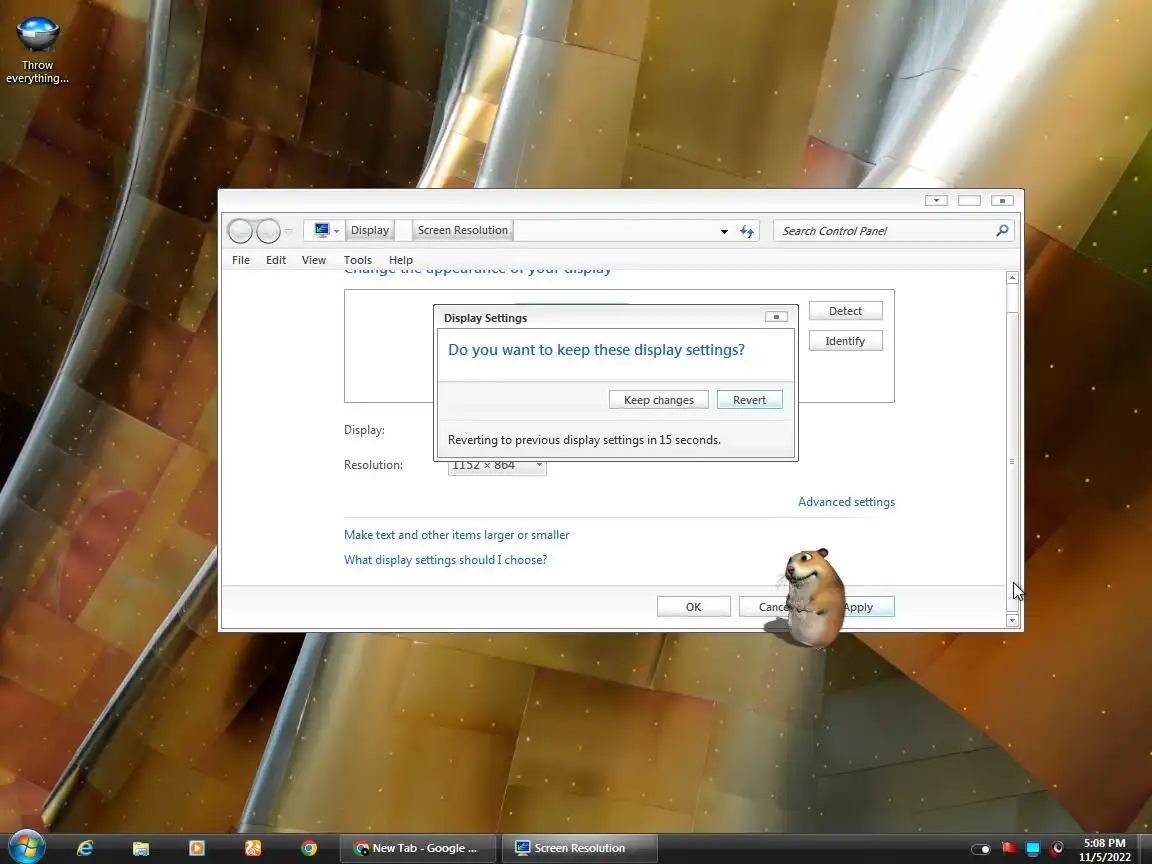
Task: Open the Edit menu
Action: click(x=276, y=260)
